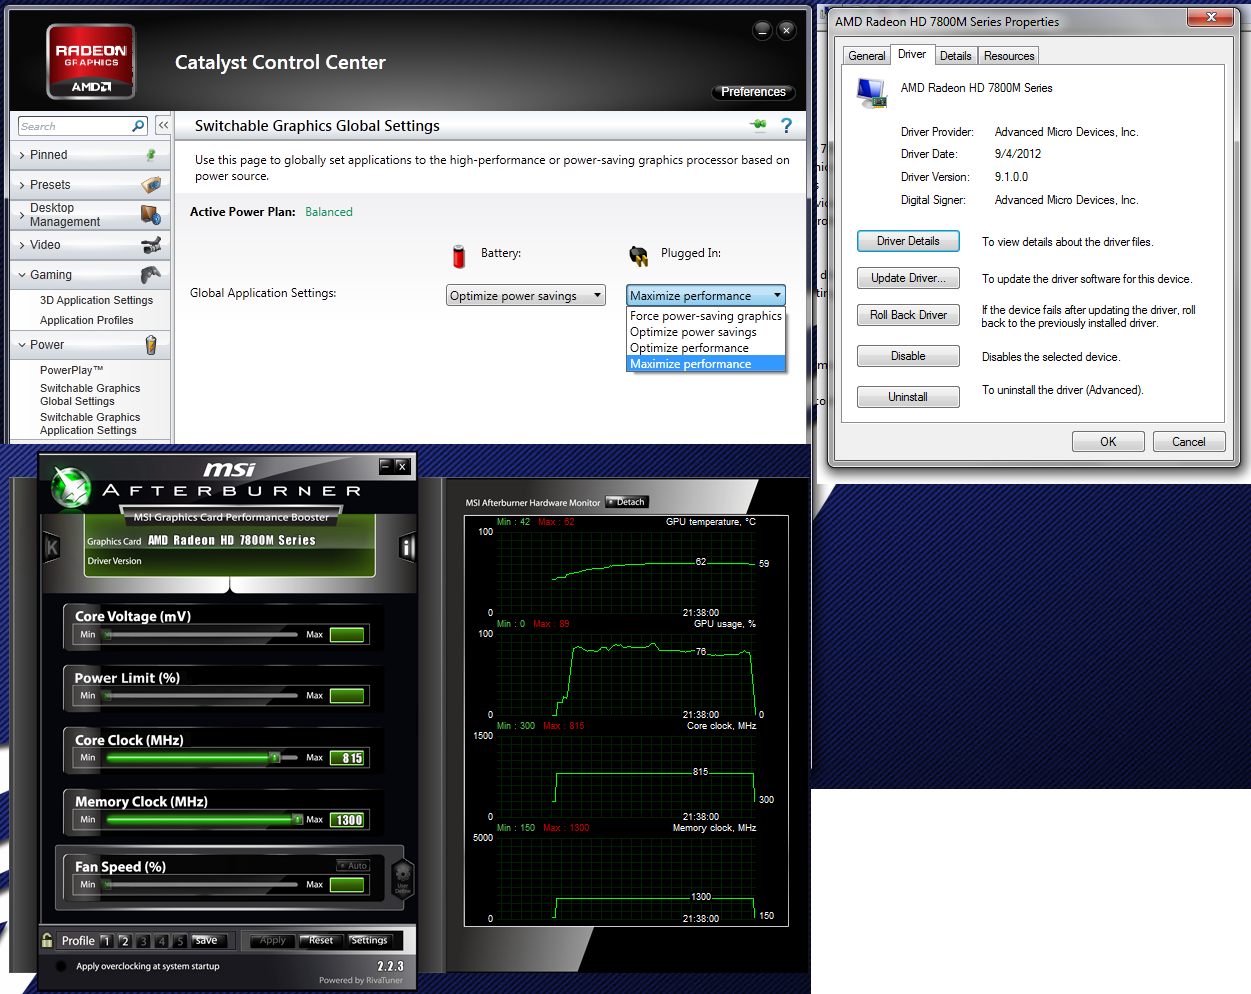
Task: Open the User Define fan gear icon
Action: (402, 878)
